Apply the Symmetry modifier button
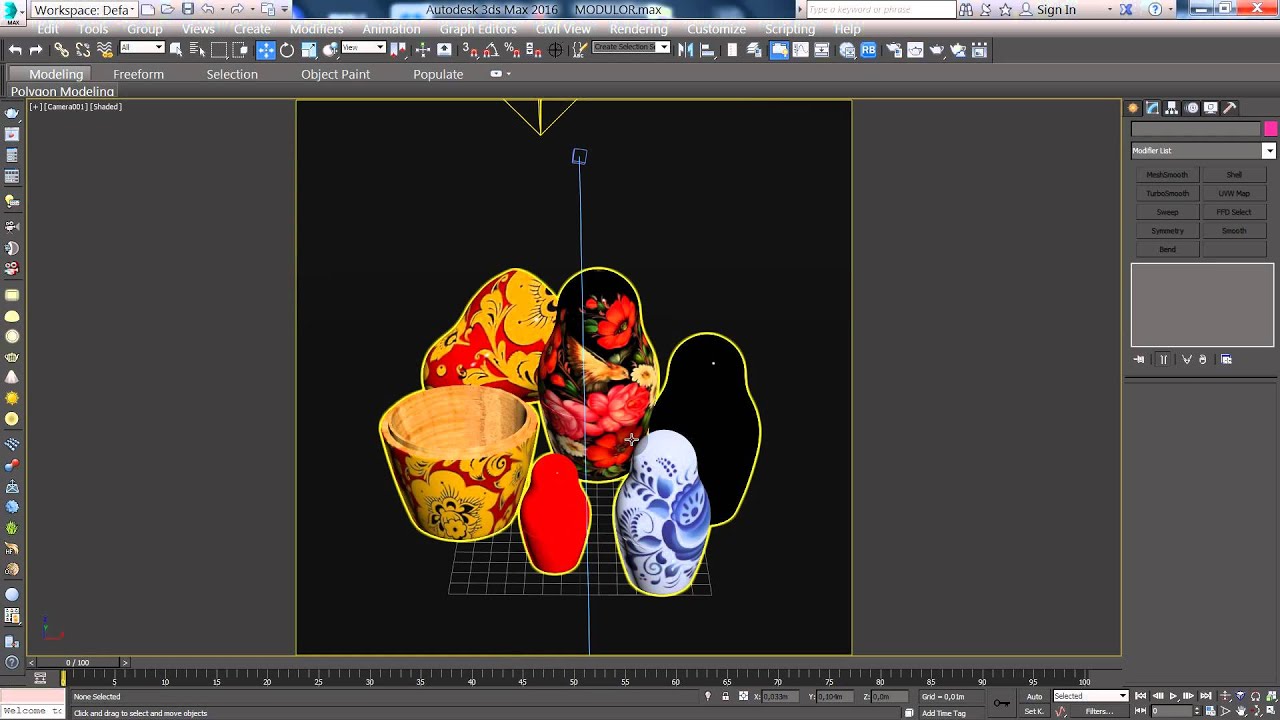This screenshot has width=1280, height=720. [1167, 231]
